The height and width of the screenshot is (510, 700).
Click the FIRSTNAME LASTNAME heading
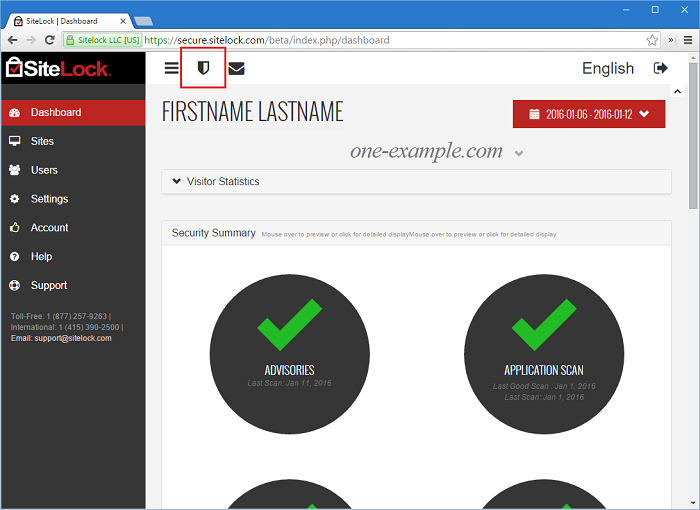[253, 112]
